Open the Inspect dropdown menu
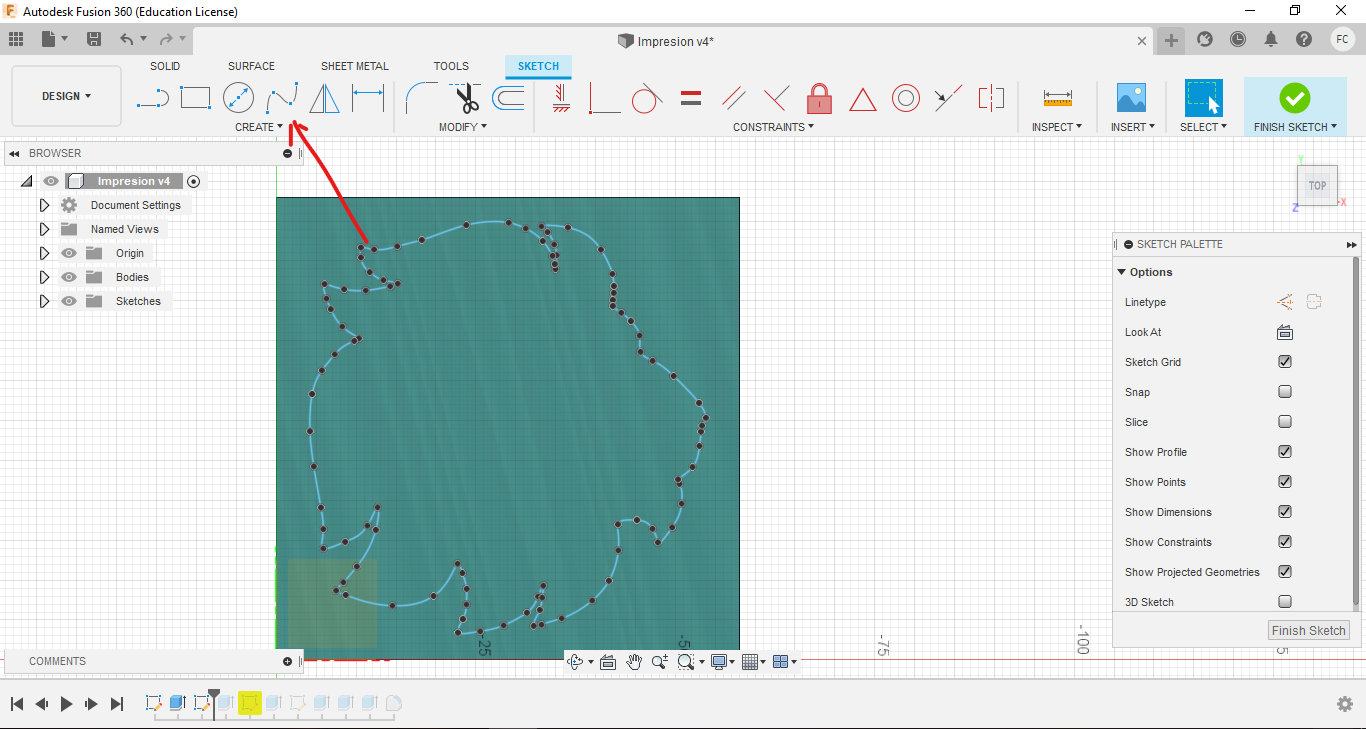 [1057, 127]
